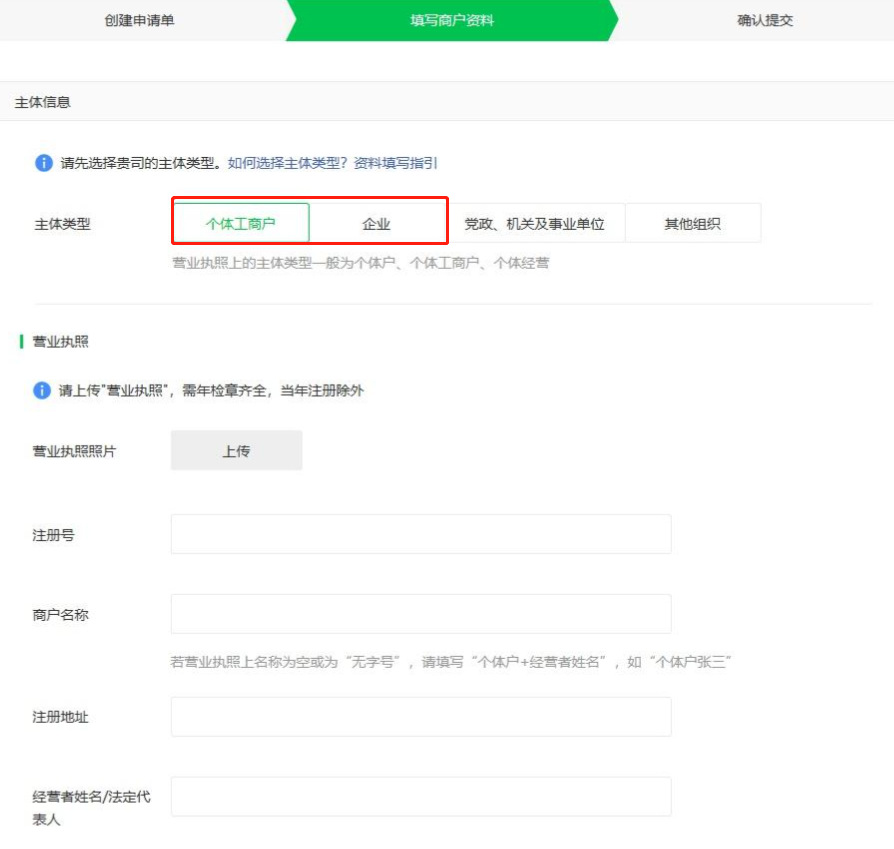
Task: Open the 资料填写指引 link
Action: click(x=395, y=163)
